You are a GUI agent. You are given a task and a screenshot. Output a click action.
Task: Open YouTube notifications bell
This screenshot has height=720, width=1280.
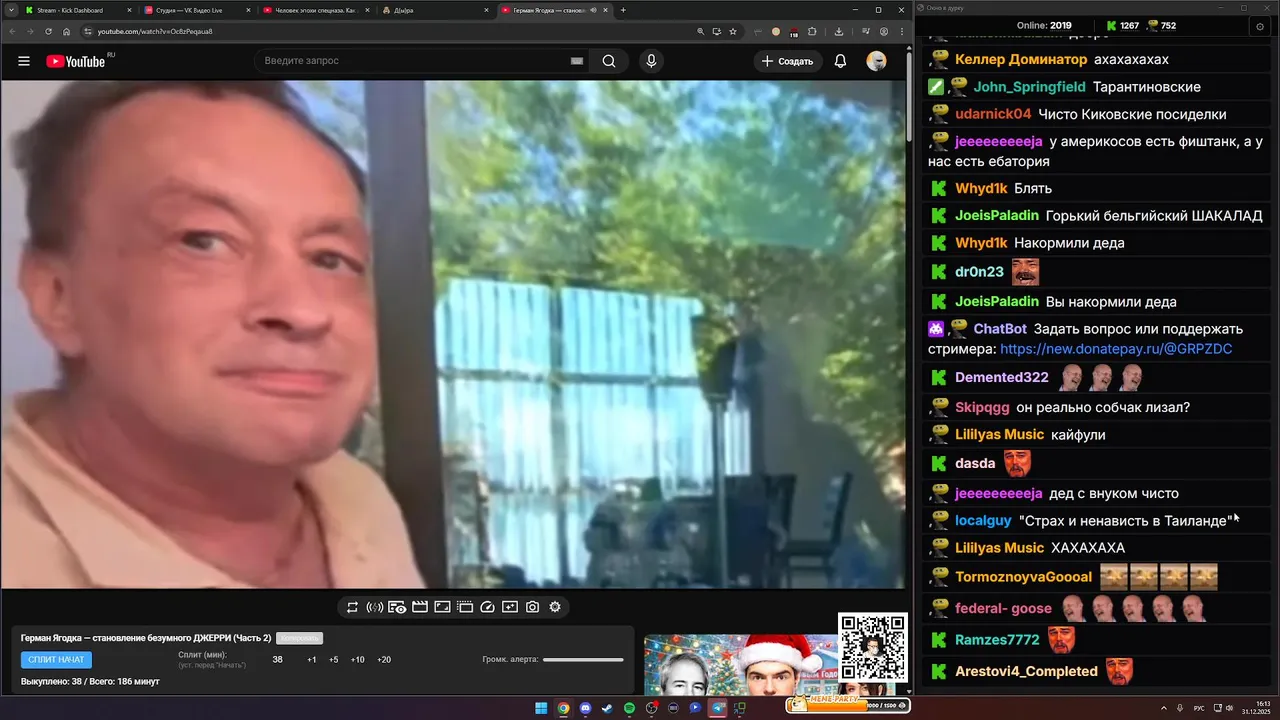tap(840, 61)
